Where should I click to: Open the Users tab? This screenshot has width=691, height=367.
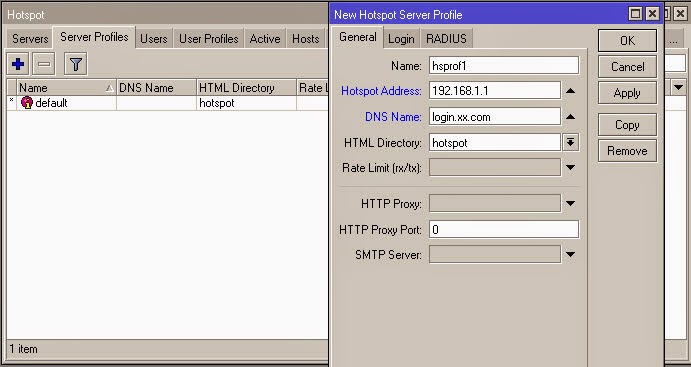pyautogui.click(x=154, y=39)
